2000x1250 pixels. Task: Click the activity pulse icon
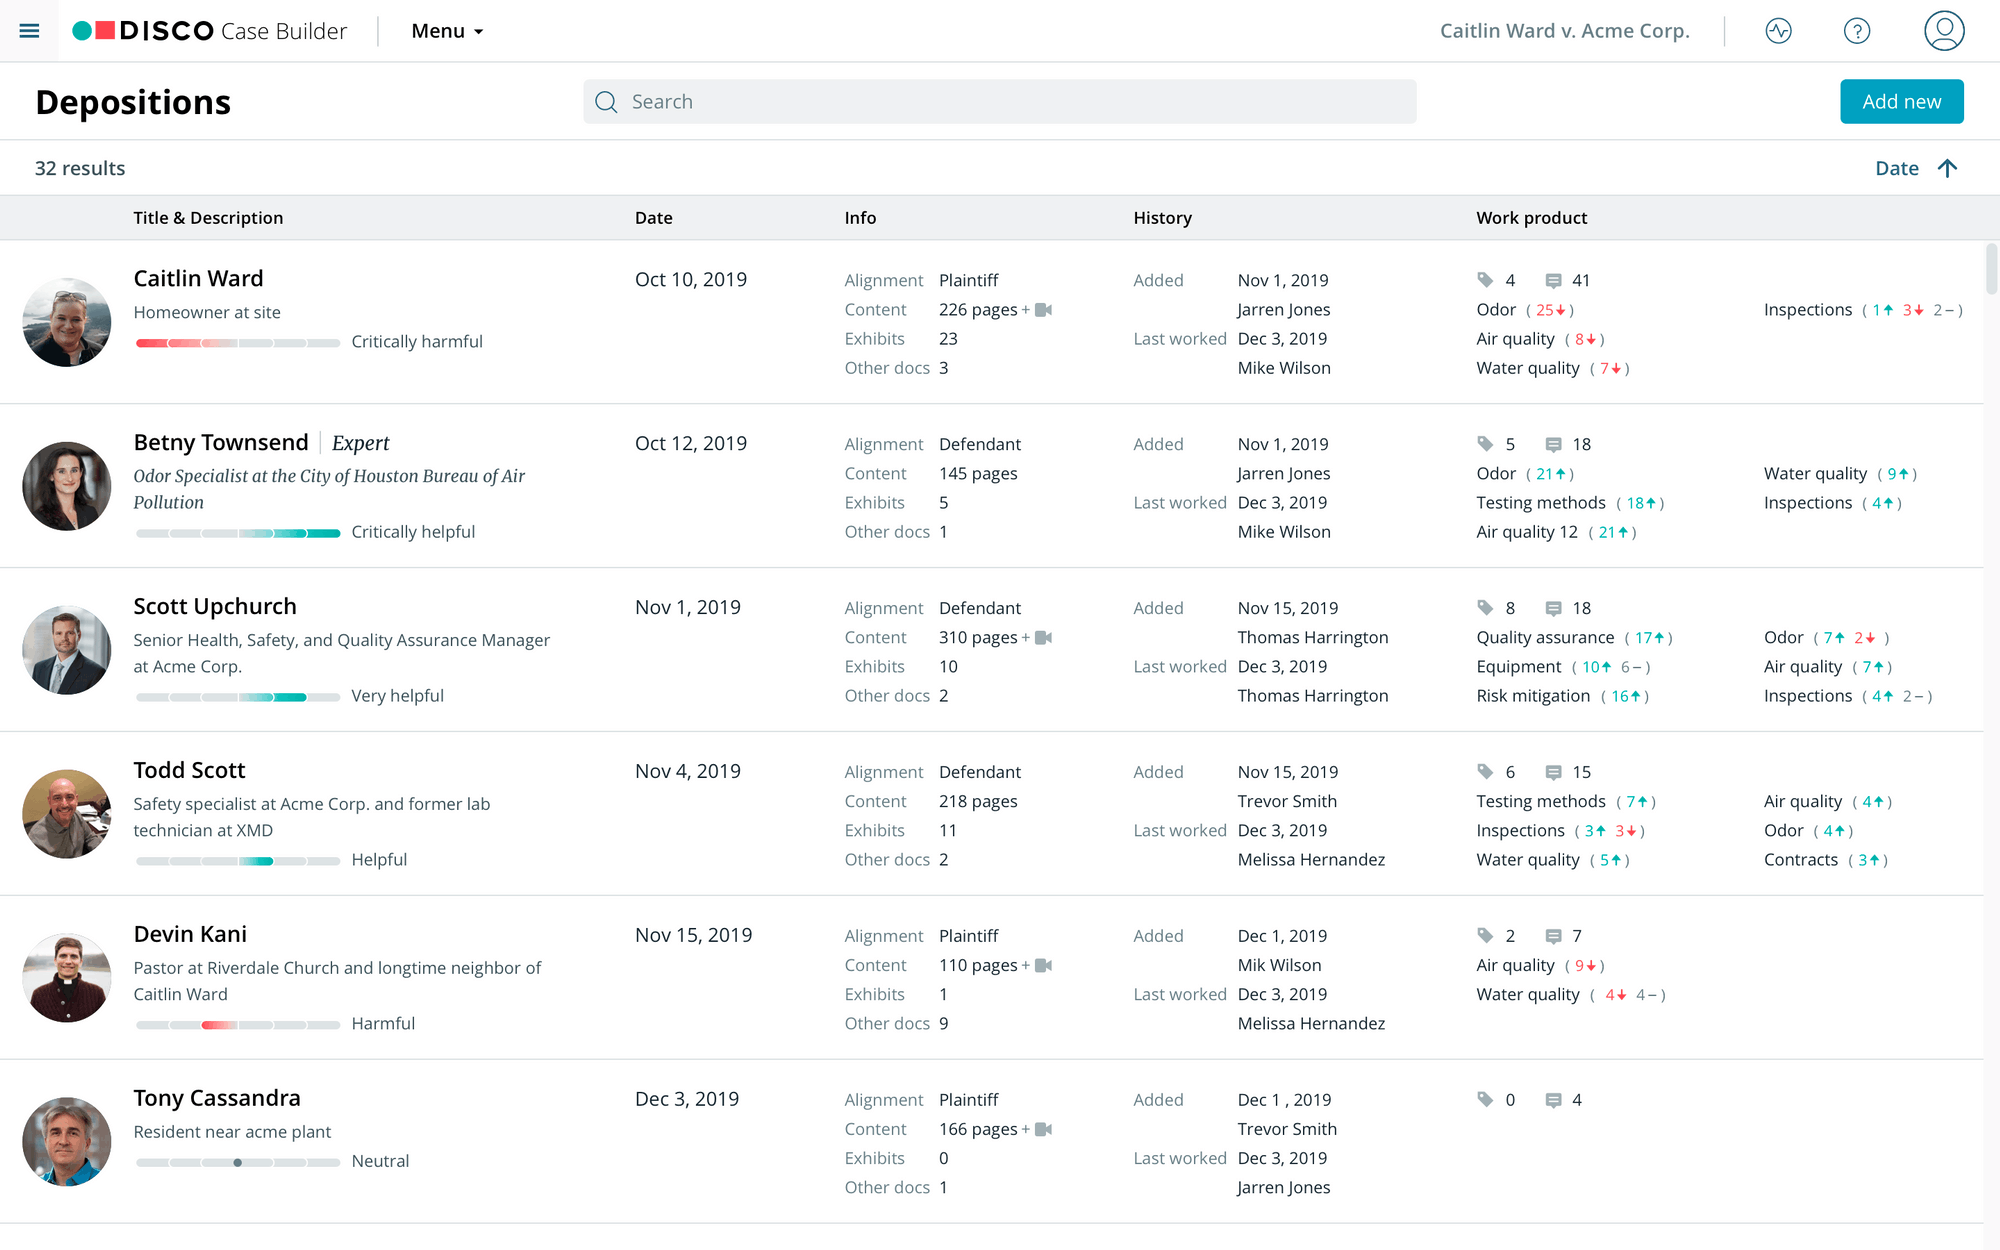(1778, 31)
